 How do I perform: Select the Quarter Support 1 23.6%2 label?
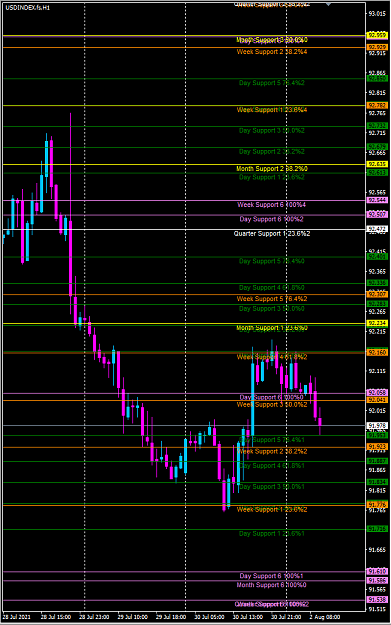coord(272,233)
